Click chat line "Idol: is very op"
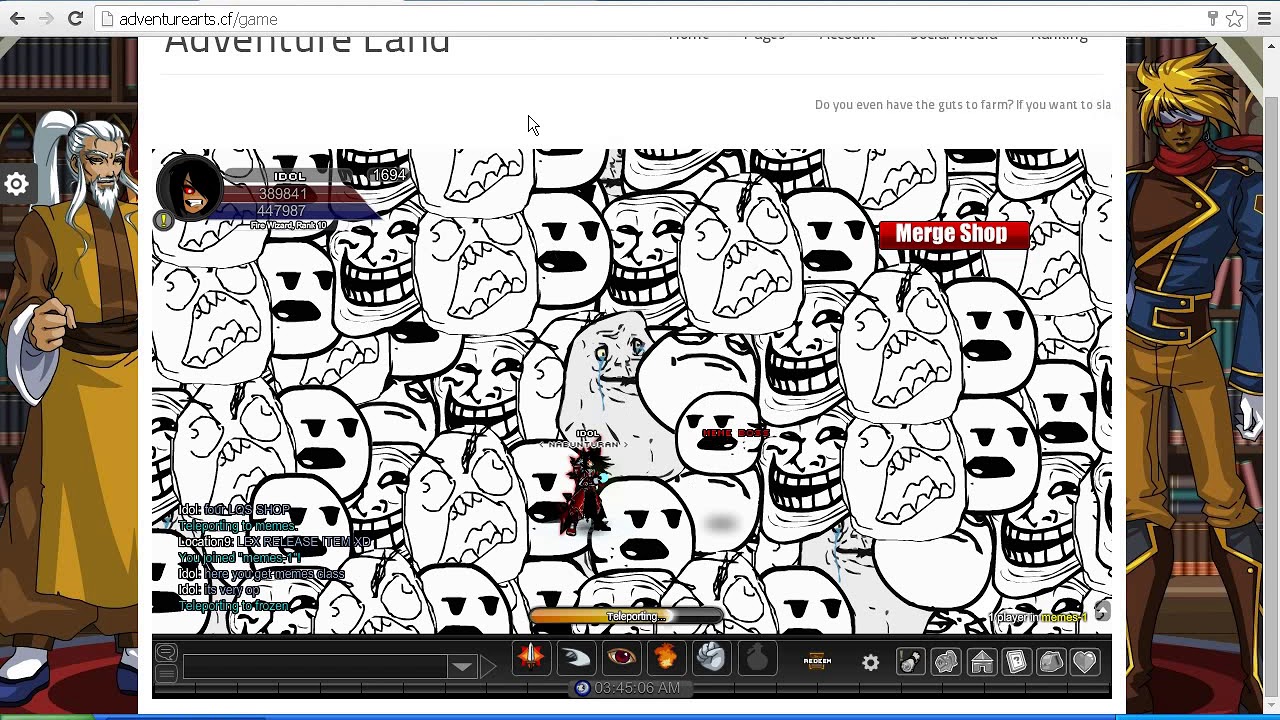 219,590
